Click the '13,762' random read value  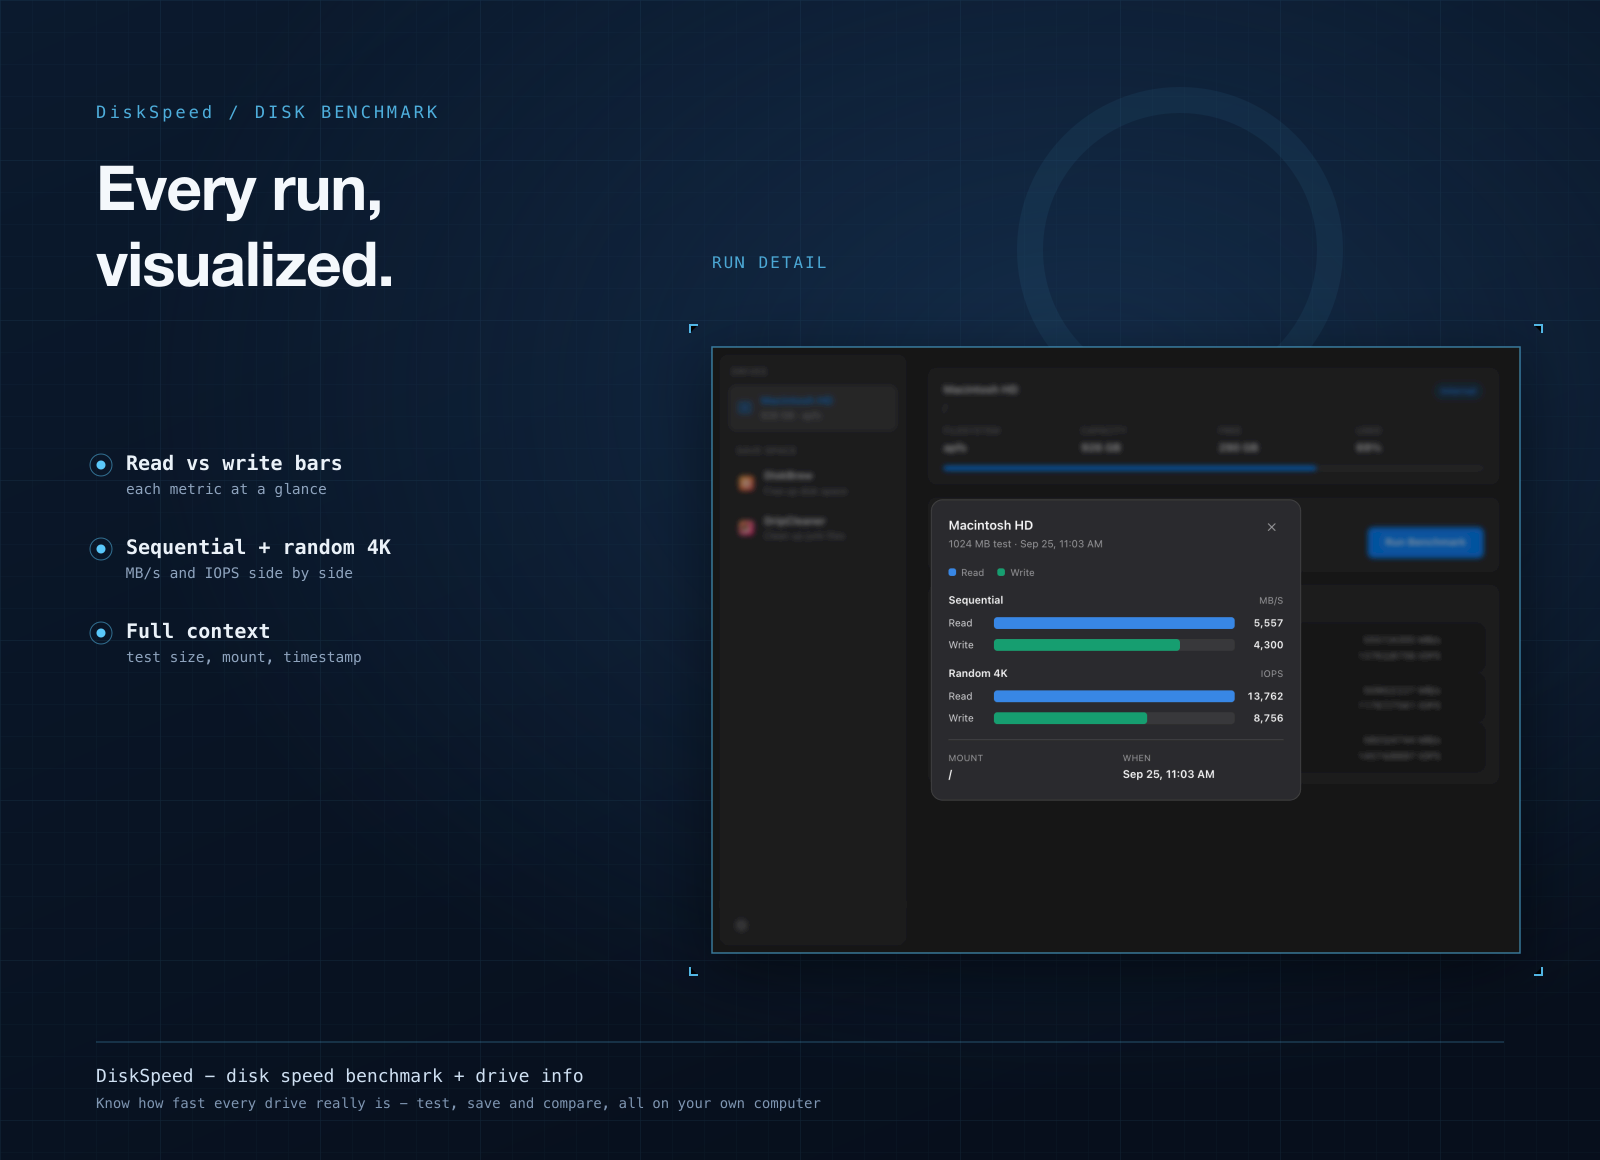click(1265, 696)
